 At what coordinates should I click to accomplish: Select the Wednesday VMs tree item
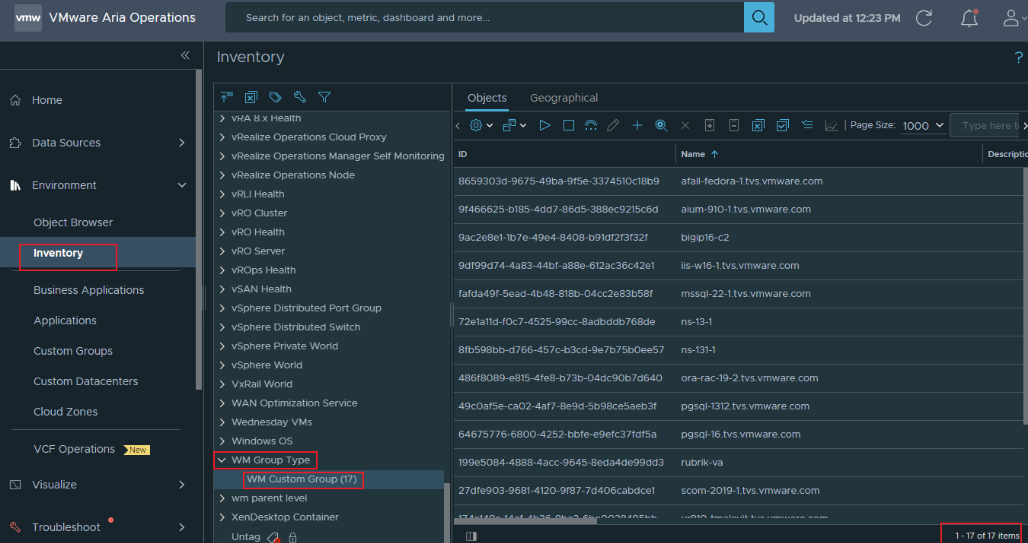271,422
